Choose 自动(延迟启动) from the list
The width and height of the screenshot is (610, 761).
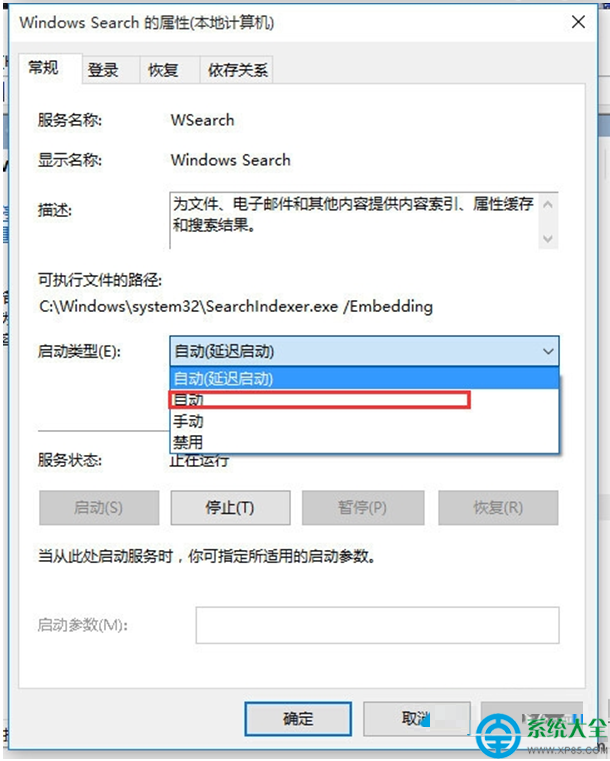[364, 378]
